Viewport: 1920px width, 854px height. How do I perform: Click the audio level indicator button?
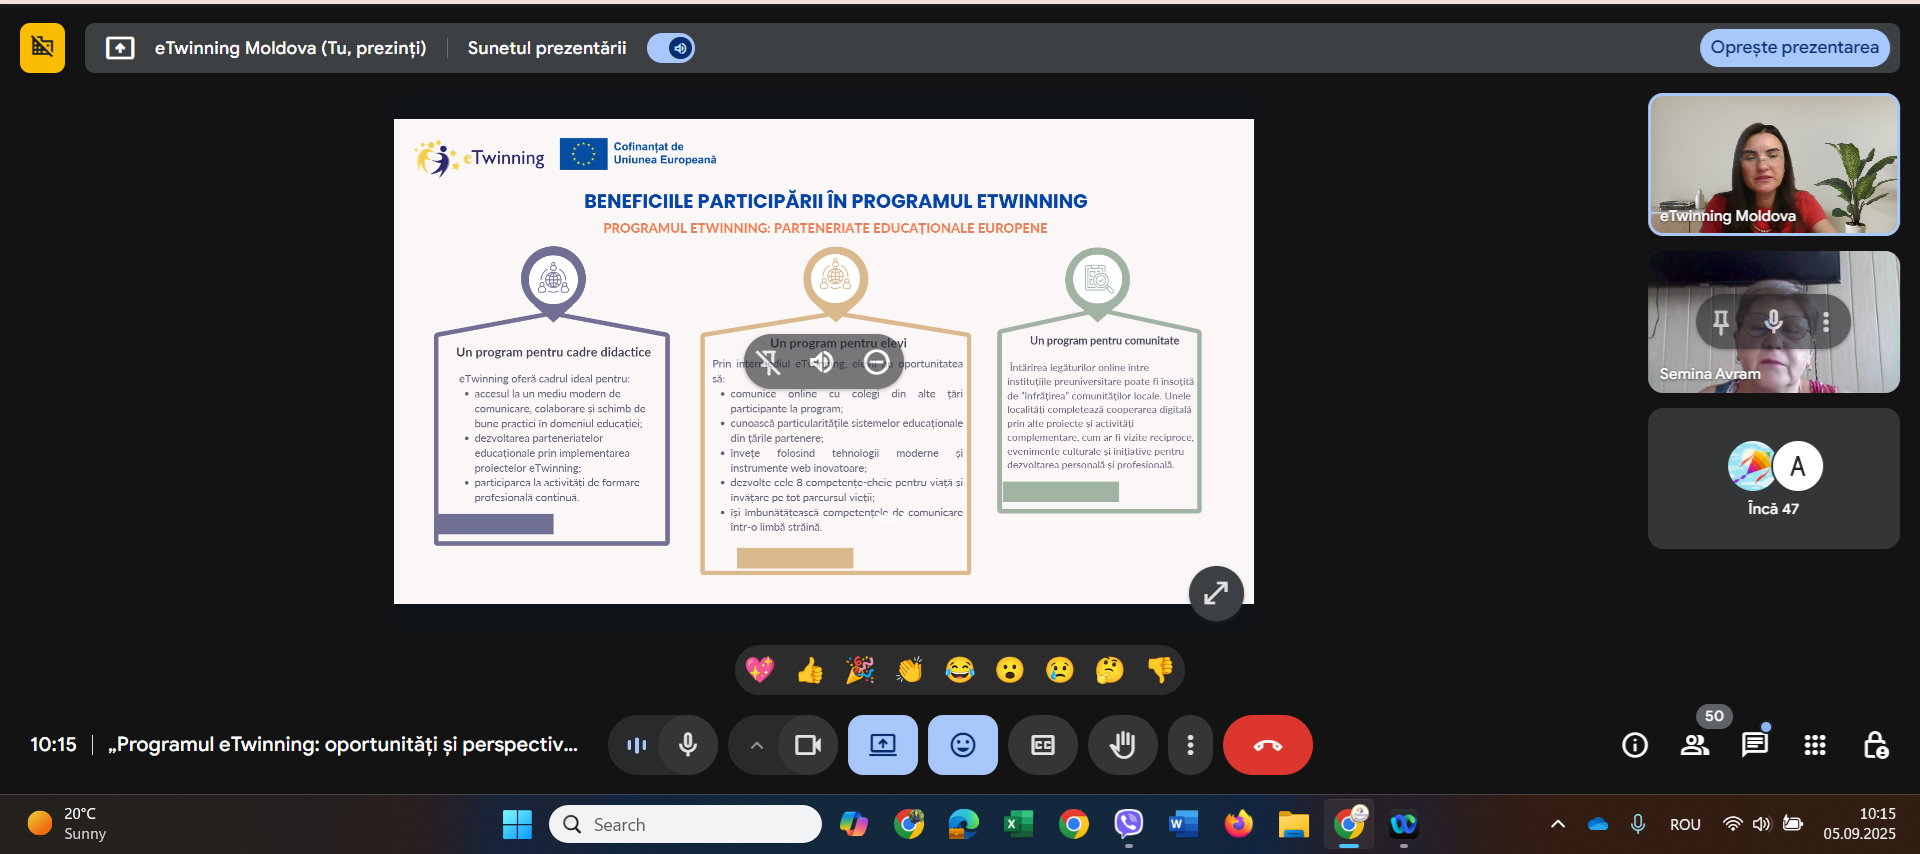tap(636, 745)
